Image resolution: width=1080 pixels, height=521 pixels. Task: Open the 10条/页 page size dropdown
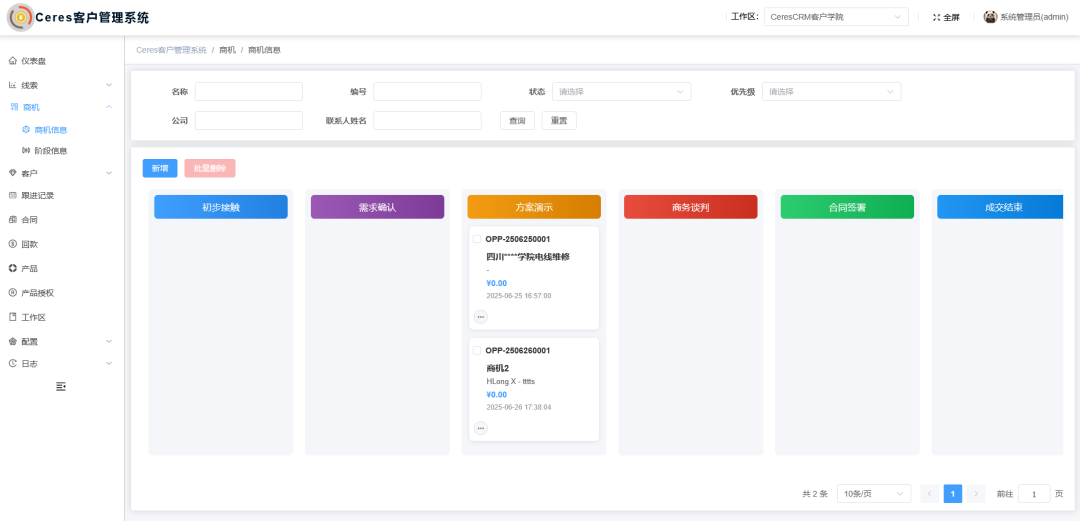click(873, 493)
